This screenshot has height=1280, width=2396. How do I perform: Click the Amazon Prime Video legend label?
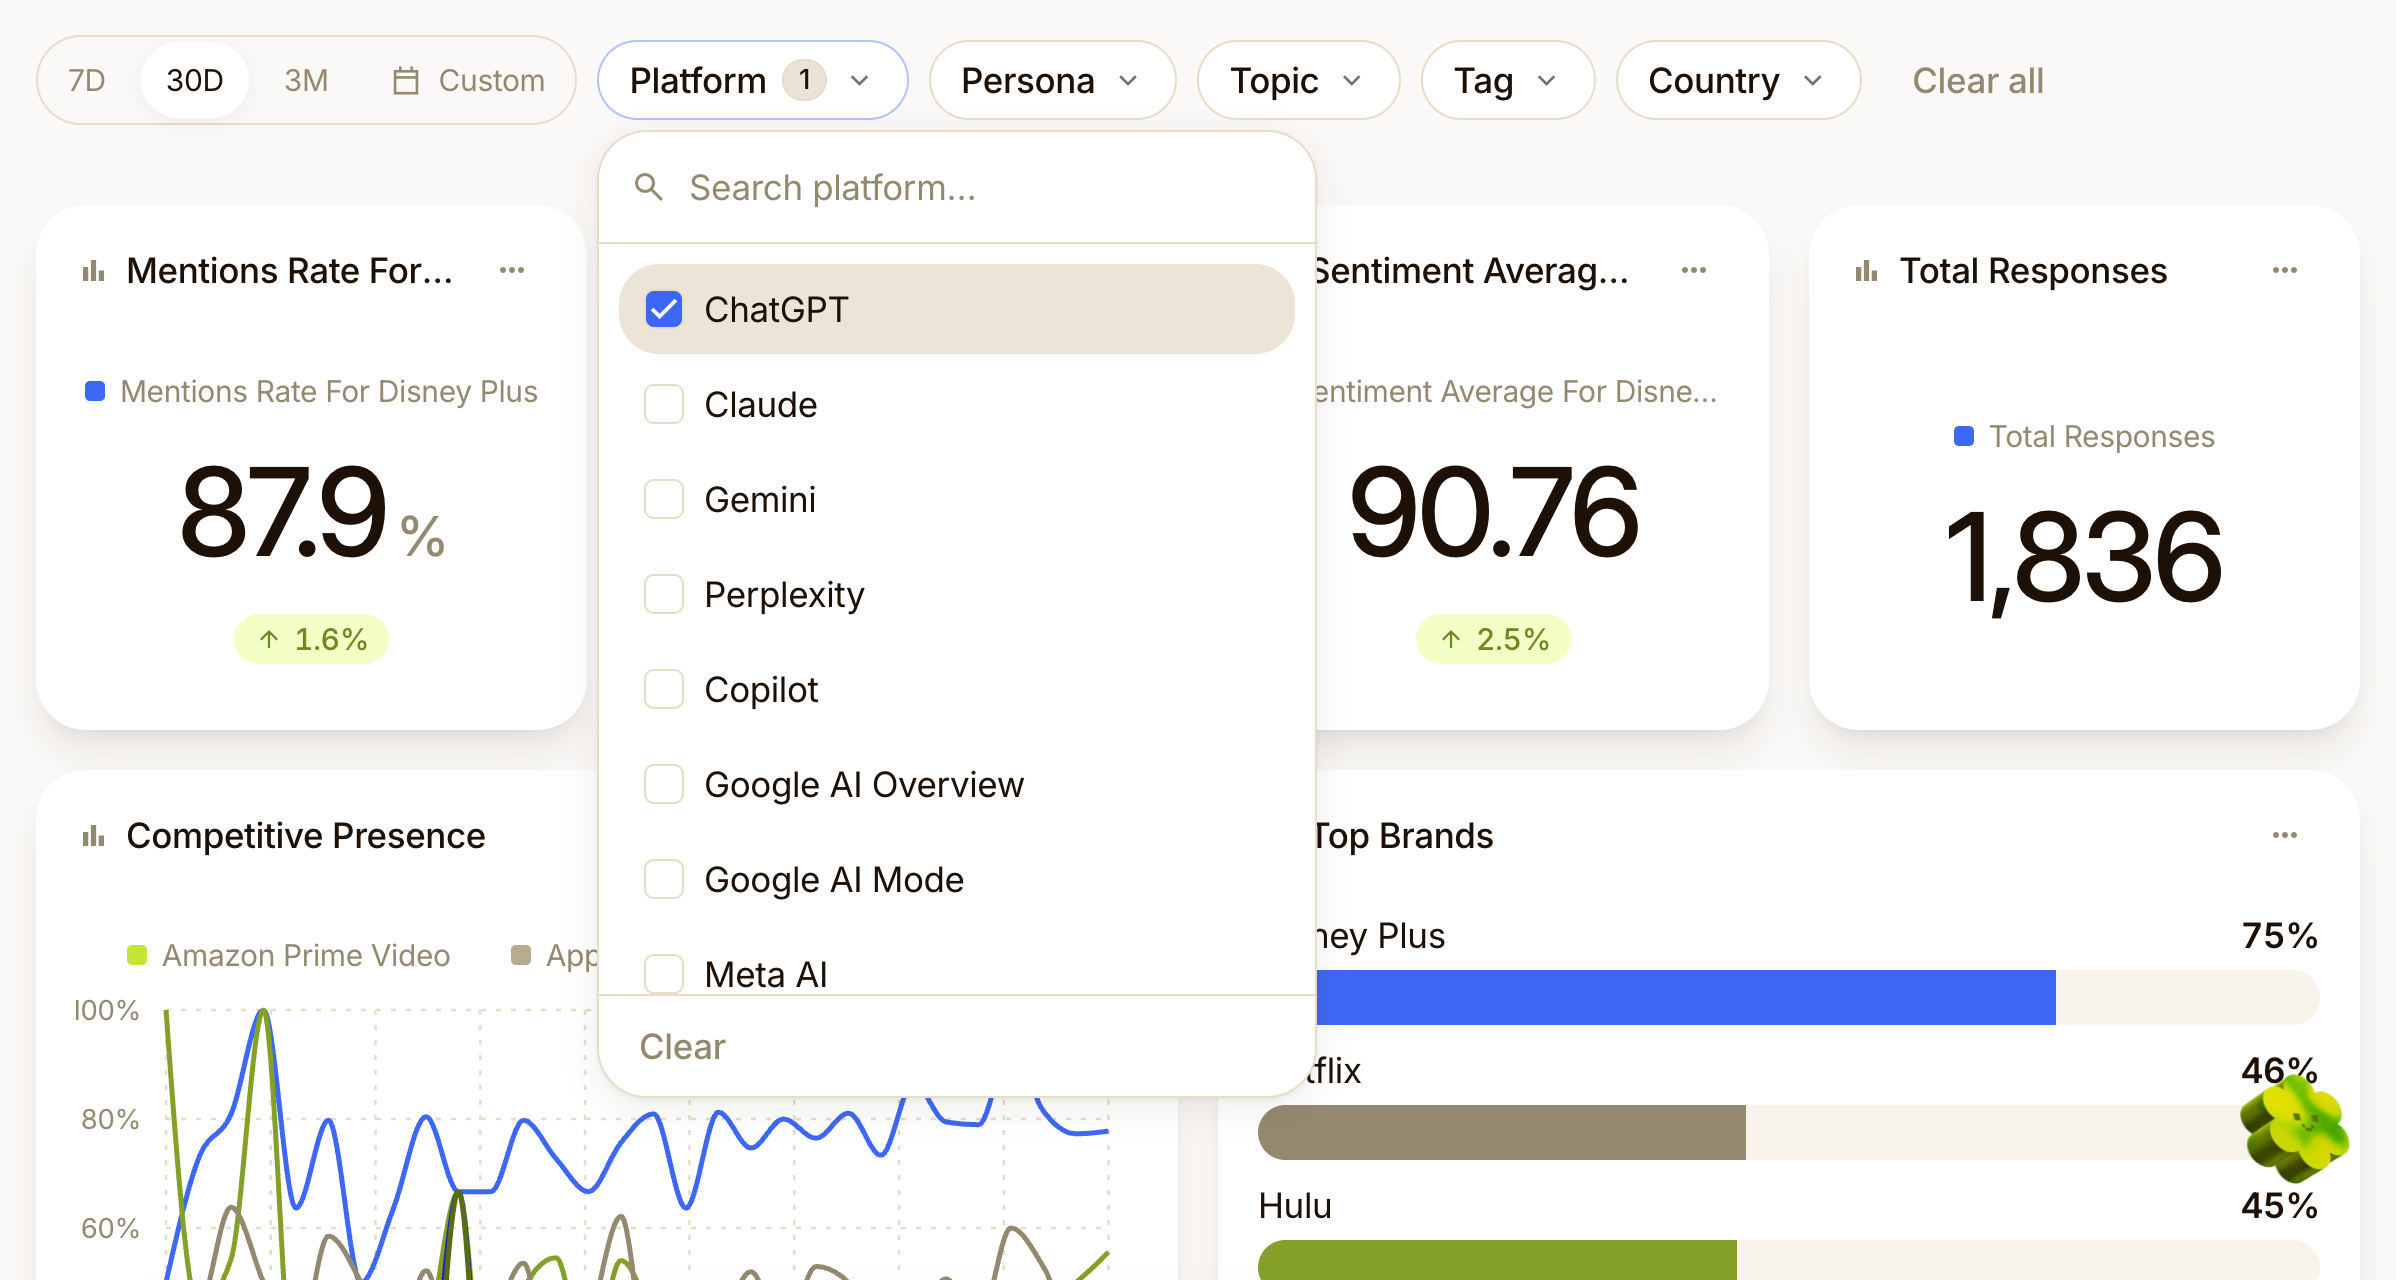pyautogui.click(x=306, y=955)
